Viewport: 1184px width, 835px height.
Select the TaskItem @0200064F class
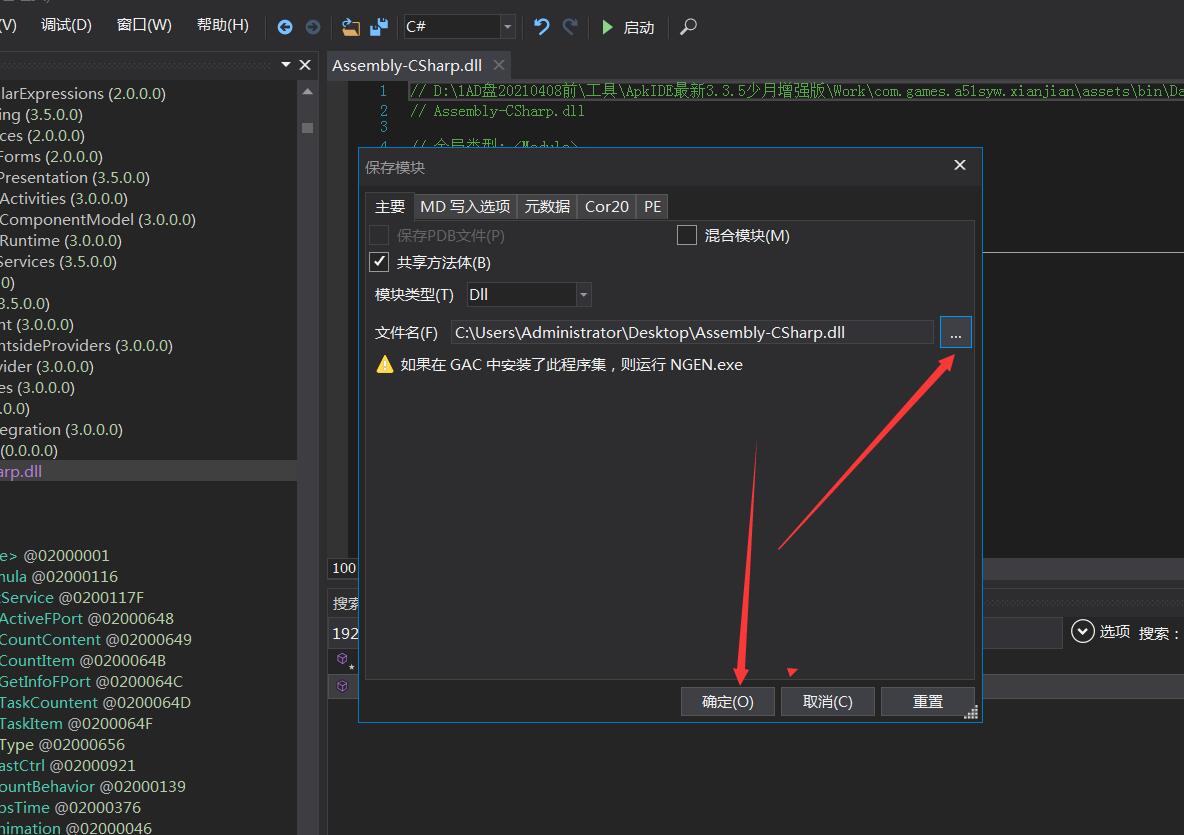click(76, 723)
